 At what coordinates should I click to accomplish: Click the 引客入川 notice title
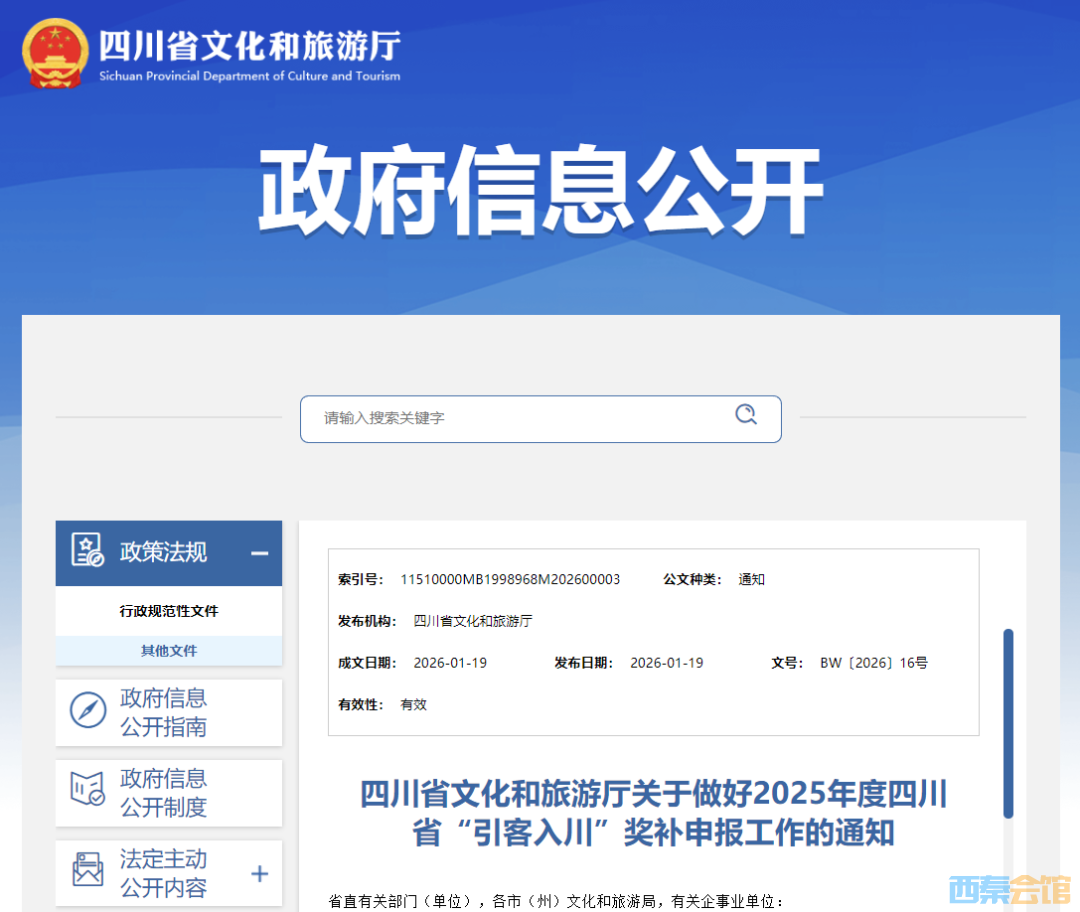[653, 813]
